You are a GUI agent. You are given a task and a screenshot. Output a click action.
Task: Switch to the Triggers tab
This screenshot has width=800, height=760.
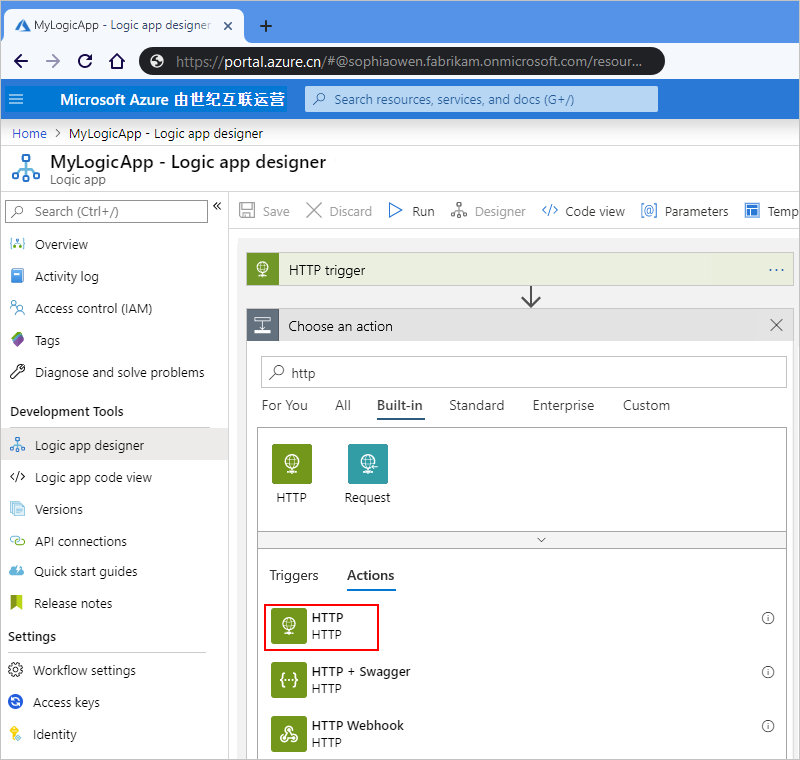(x=294, y=575)
